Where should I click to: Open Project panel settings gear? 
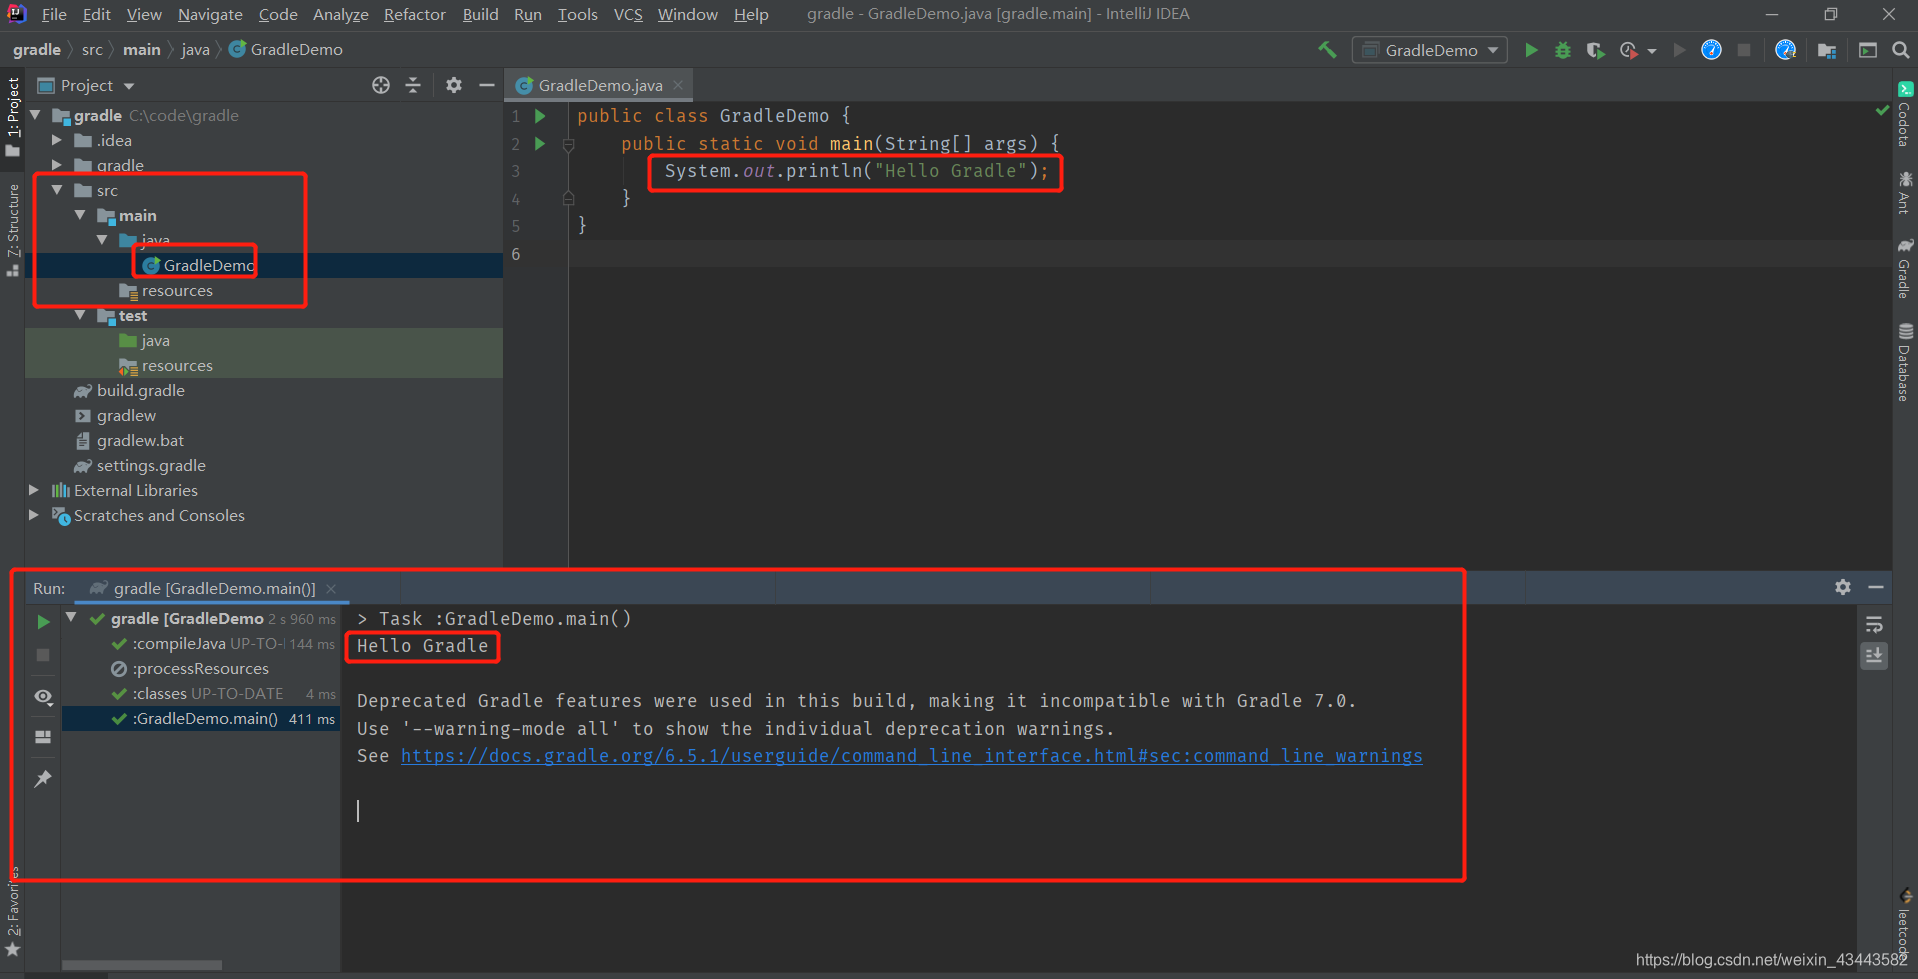click(454, 85)
